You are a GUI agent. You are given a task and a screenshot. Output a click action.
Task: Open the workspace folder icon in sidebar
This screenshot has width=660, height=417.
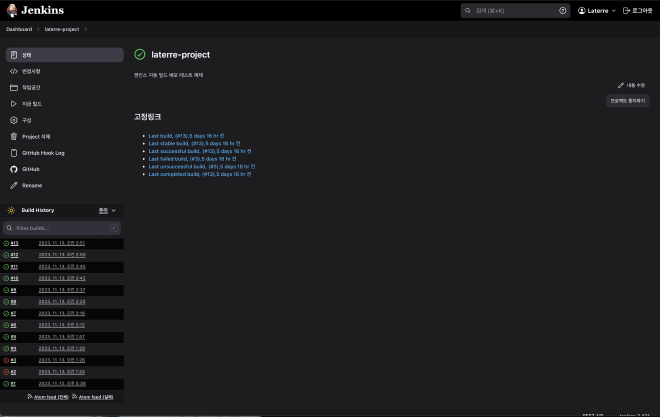[14, 88]
